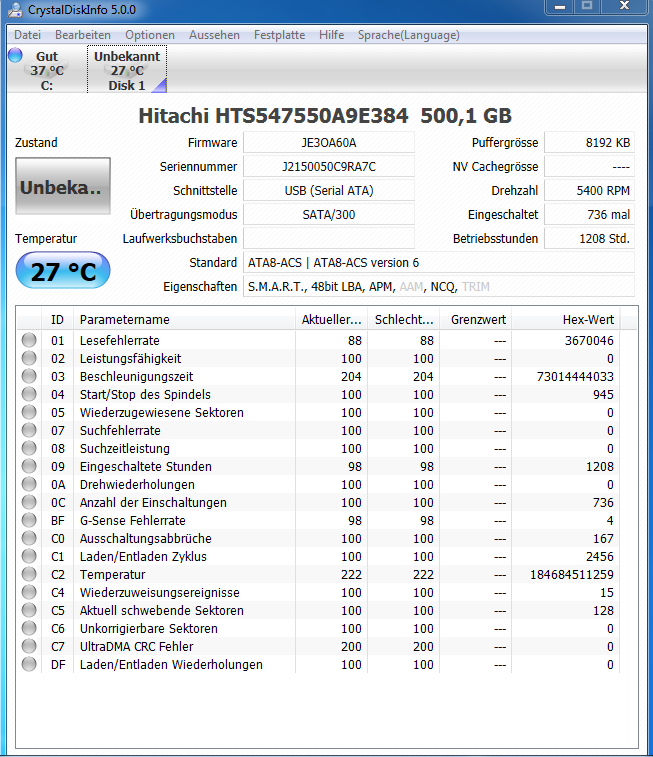Click hex value 73014444033
The width and height of the screenshot is (653, 757).
(x=575, y=377)
